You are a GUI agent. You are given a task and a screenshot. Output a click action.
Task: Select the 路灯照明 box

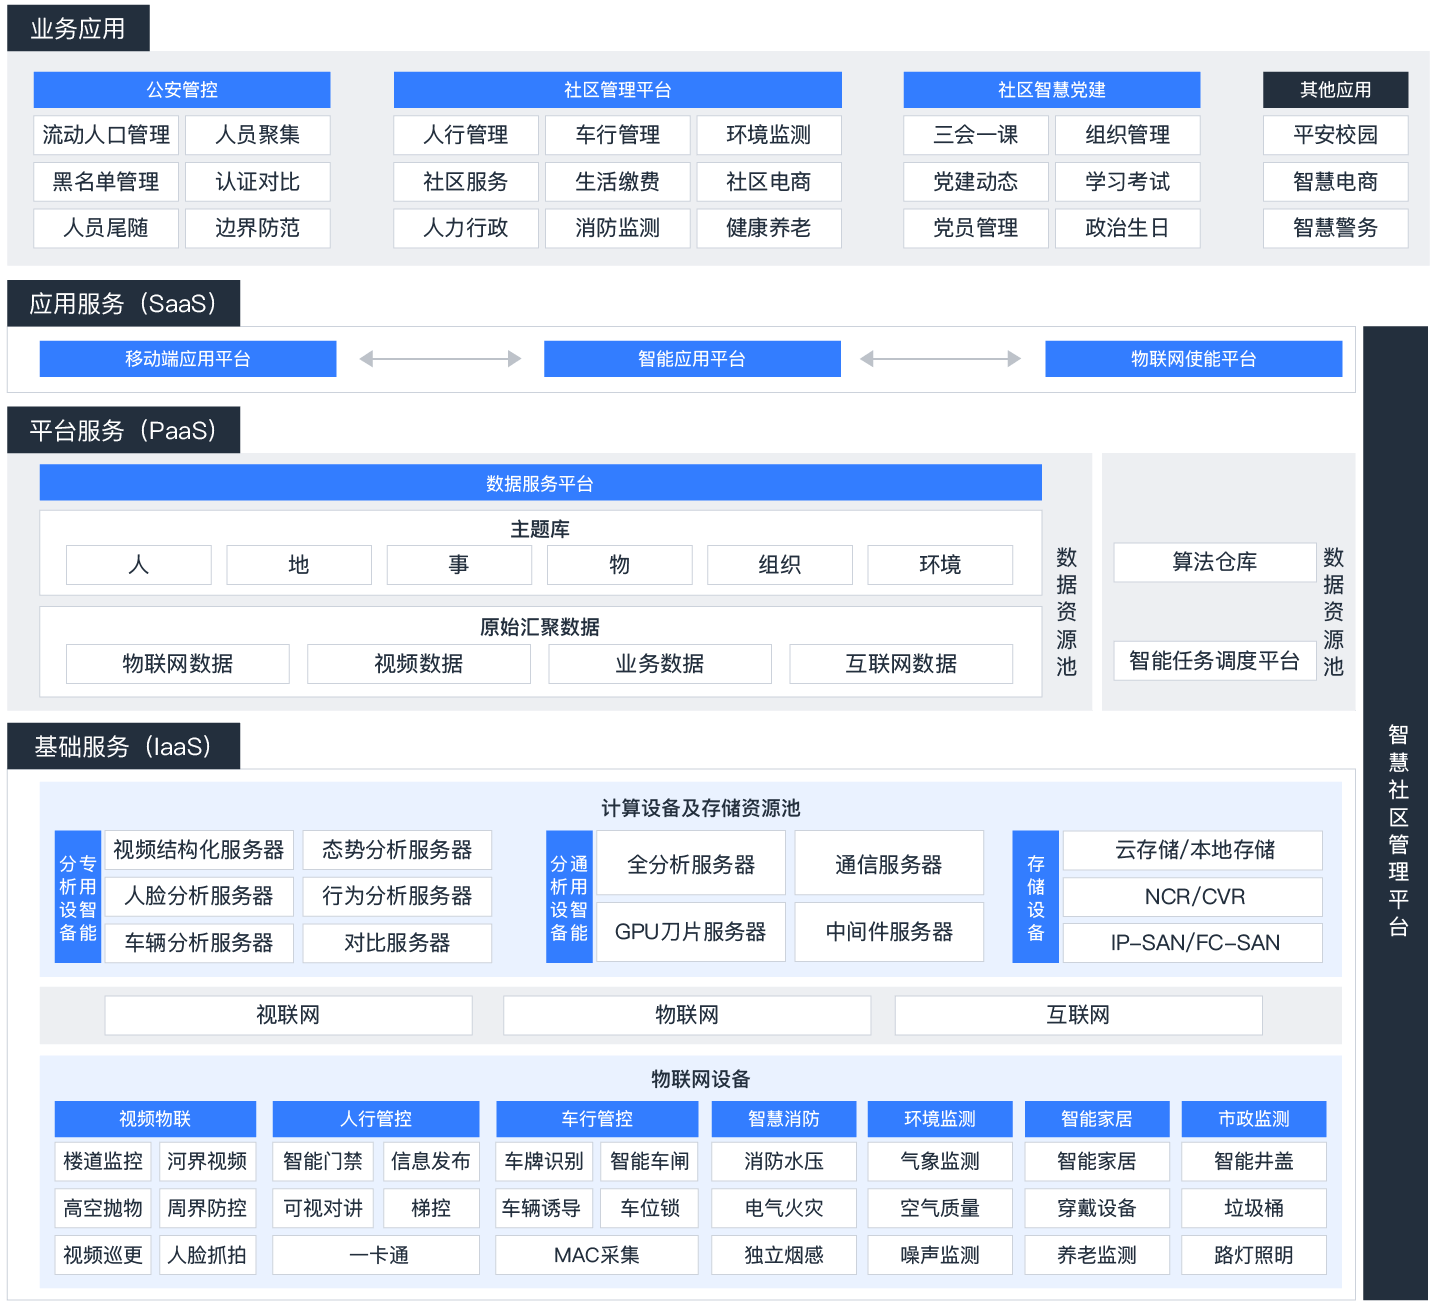1254,1255
